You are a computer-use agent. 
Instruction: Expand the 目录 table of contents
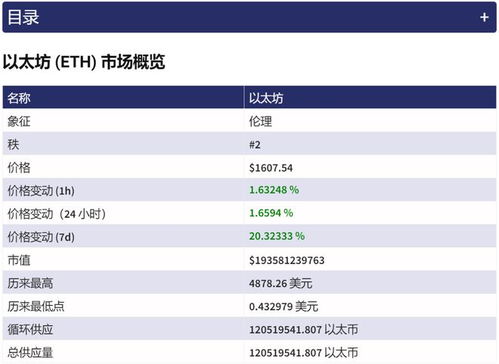tap(249, 17)
